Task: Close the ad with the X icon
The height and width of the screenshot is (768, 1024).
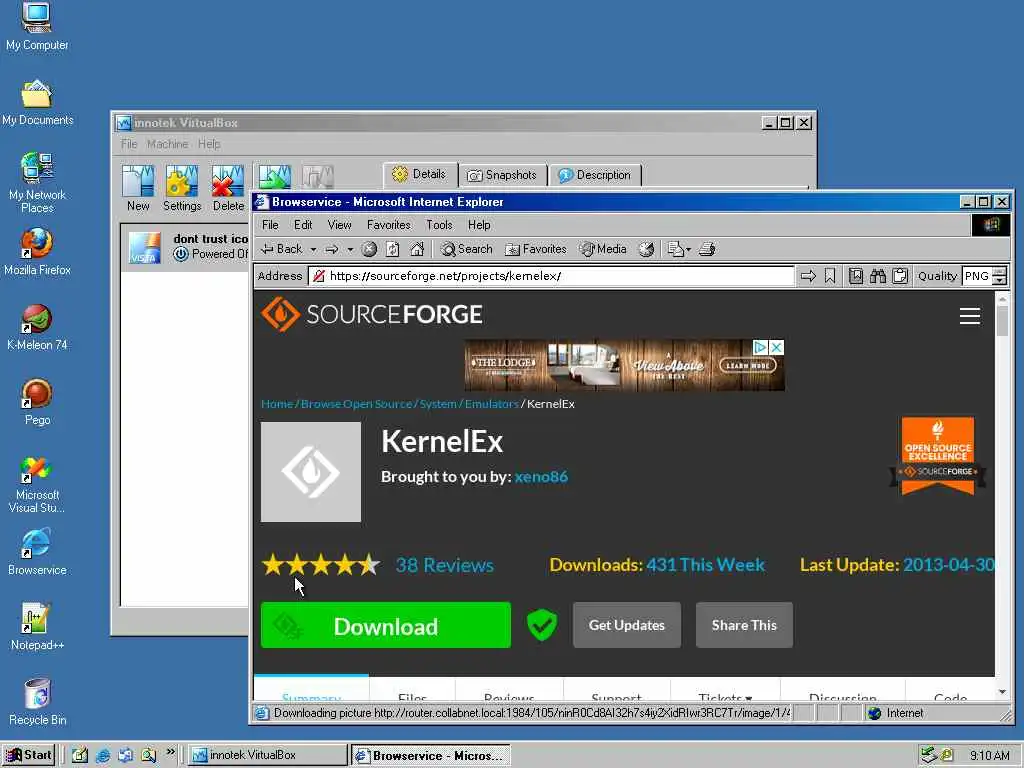Action: click(776, 347)
